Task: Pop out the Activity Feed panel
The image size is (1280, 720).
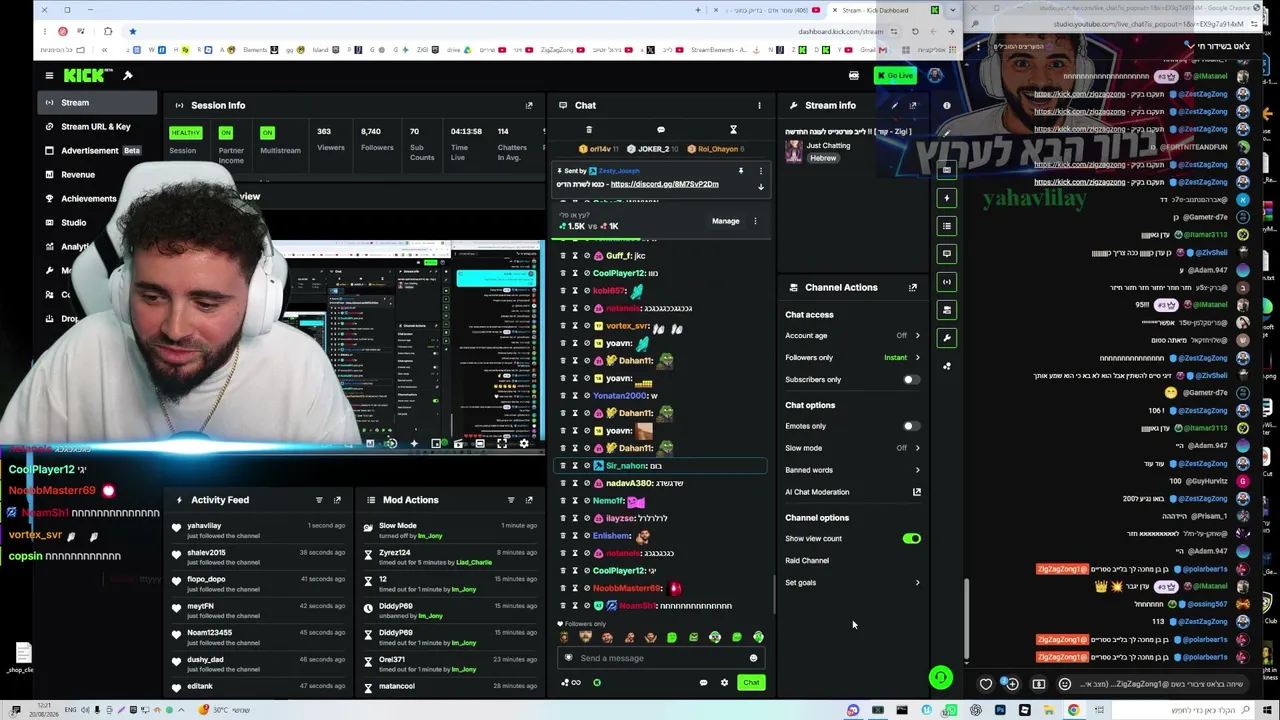Action: (337, 500)
